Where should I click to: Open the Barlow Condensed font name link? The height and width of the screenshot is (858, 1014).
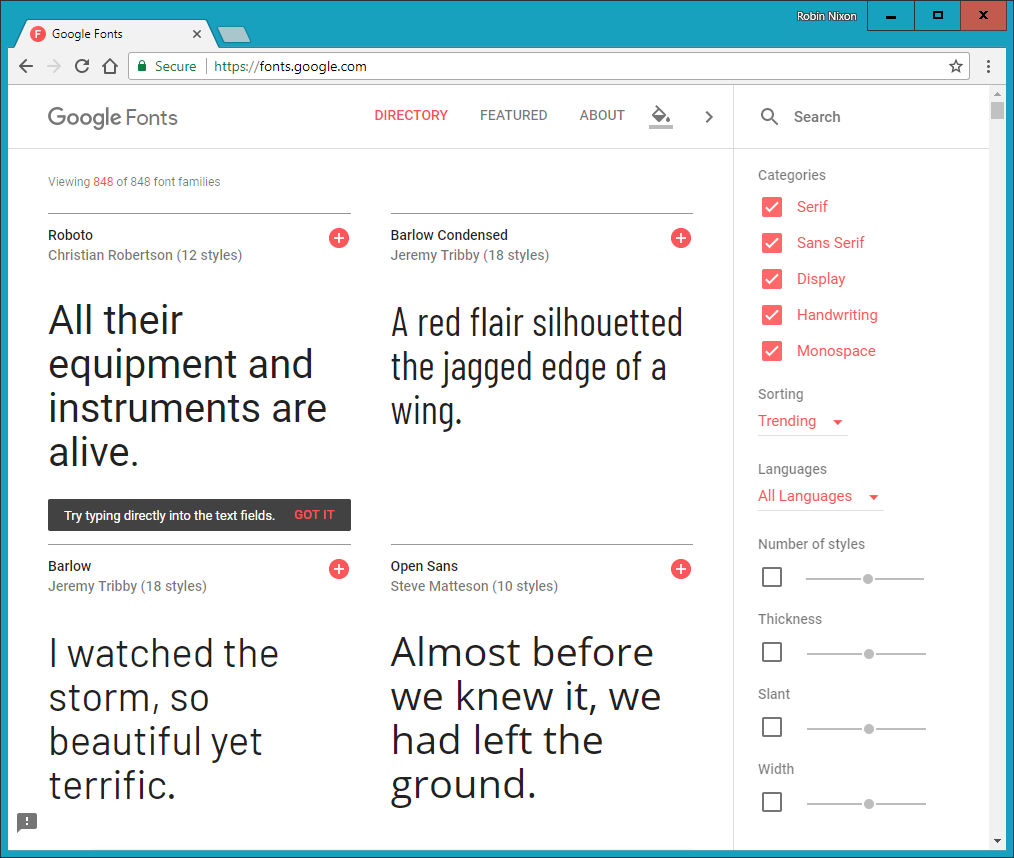click(449, 235)
